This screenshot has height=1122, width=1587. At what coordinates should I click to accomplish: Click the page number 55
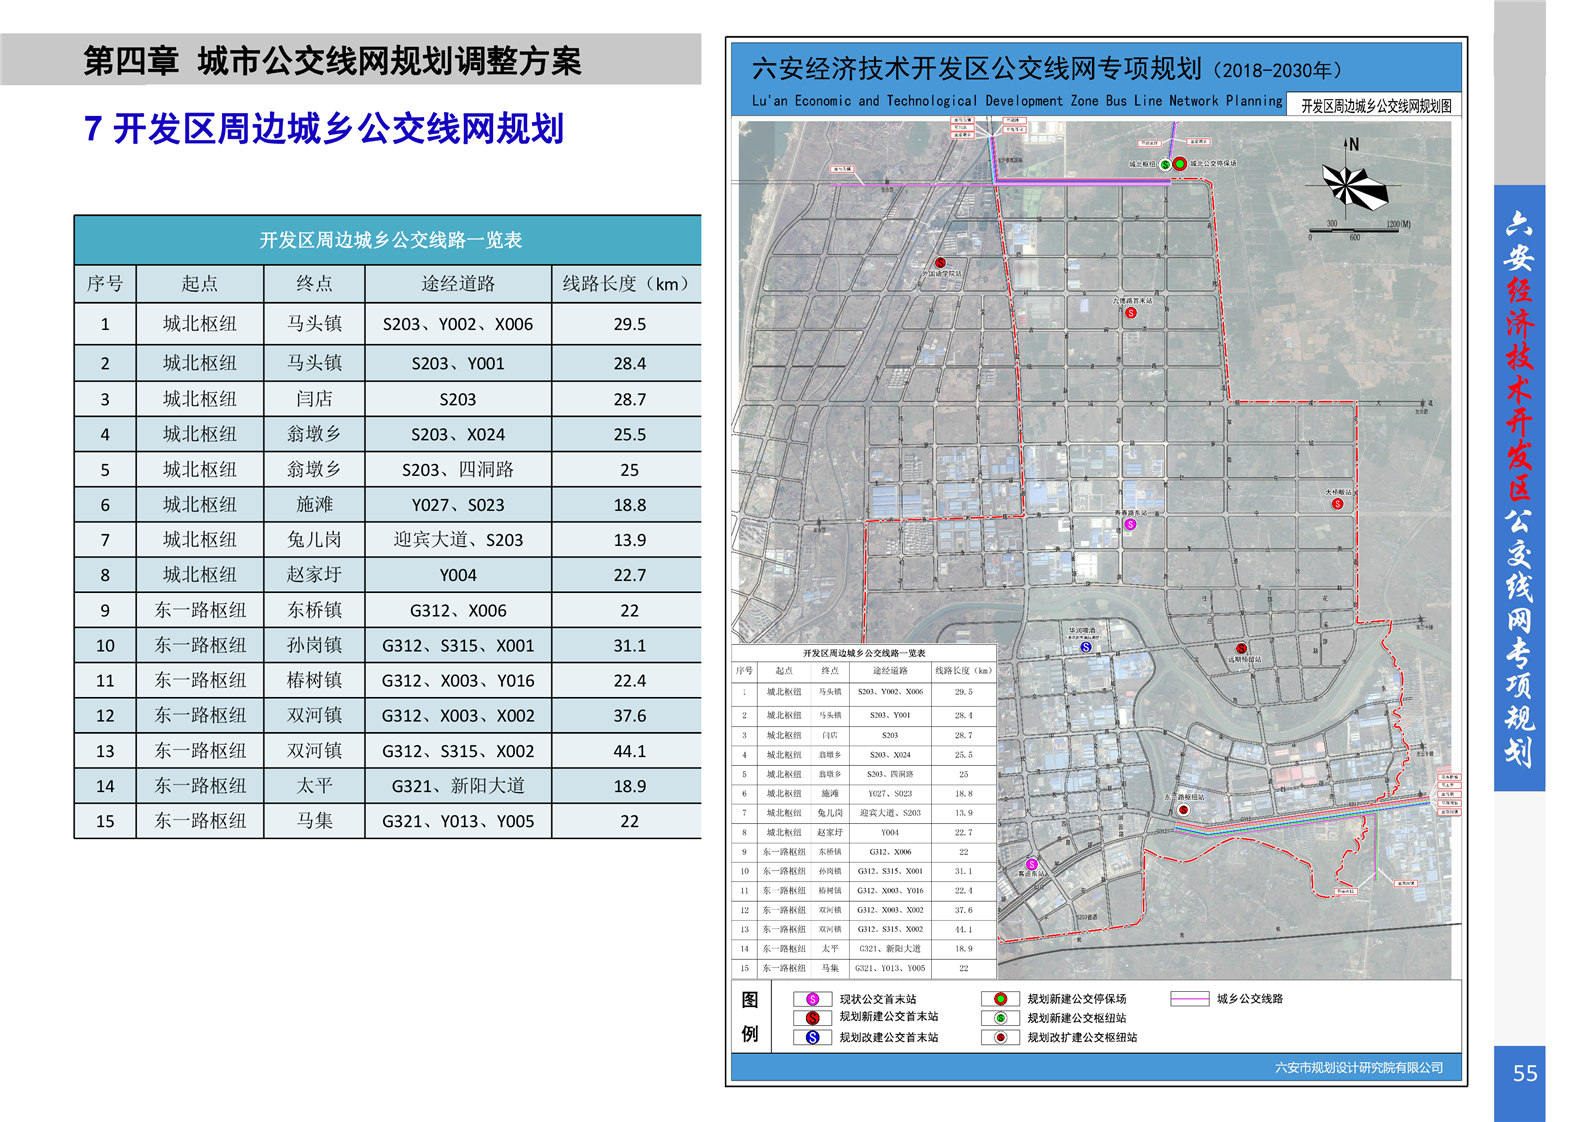pyautogui.click(x=1525, y=1074)
